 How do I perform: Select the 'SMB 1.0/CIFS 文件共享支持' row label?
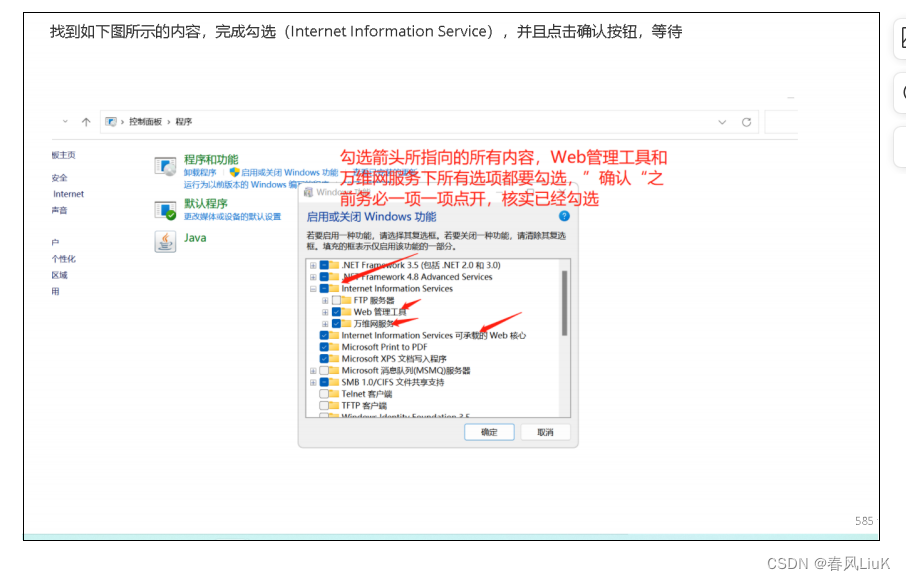coord(392,382)
